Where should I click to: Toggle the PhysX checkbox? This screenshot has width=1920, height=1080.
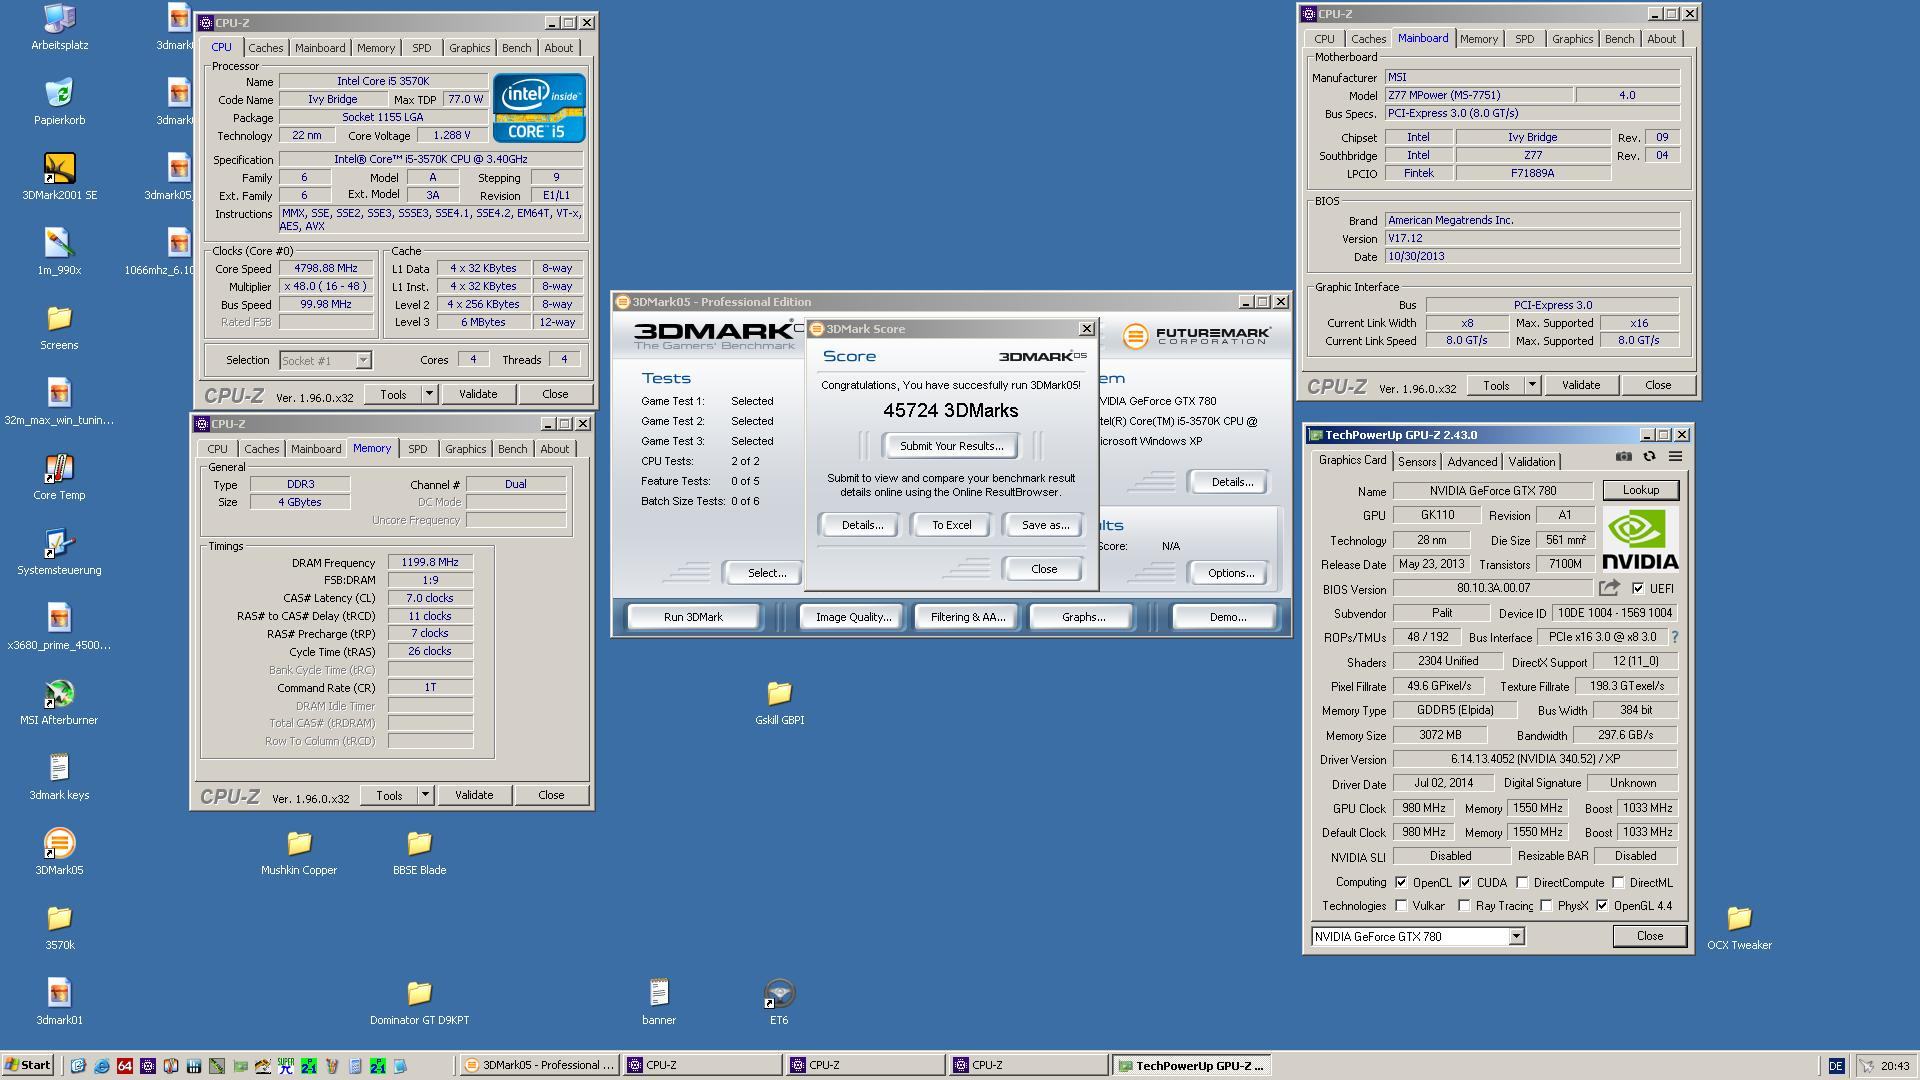pos(1546,906)
